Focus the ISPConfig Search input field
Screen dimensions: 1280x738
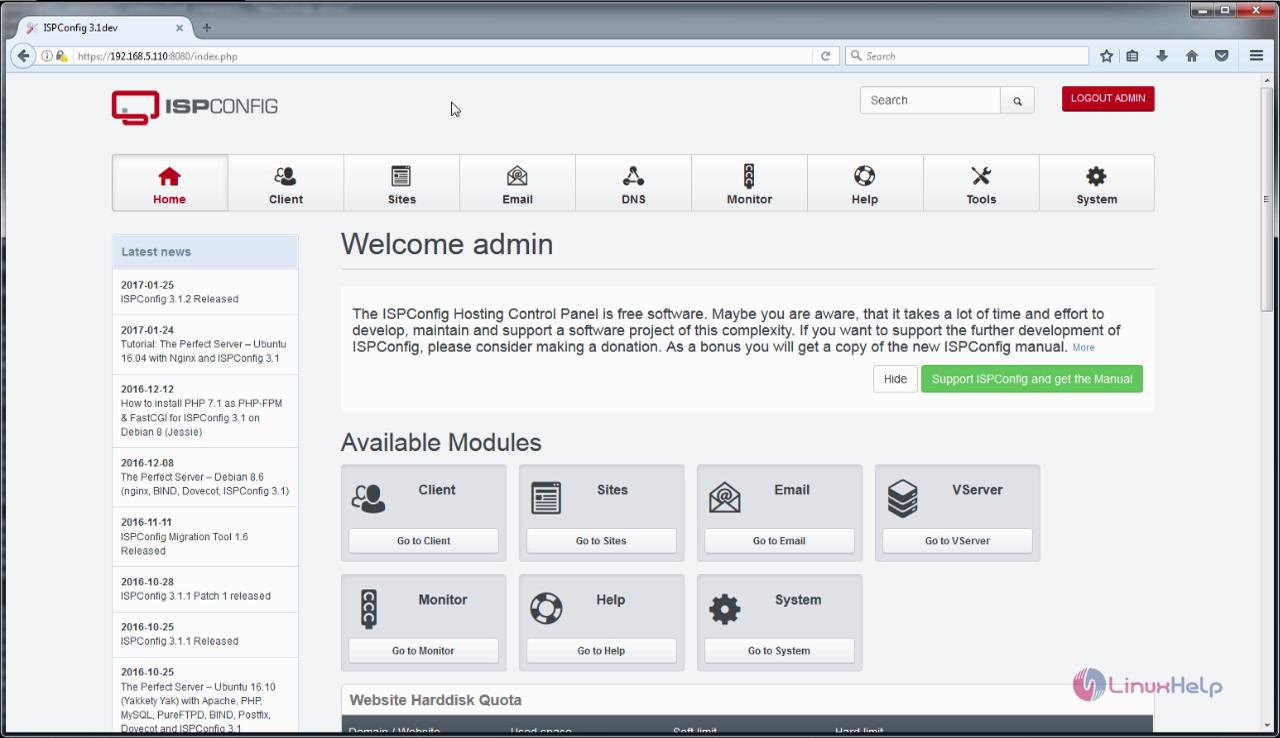click(x=930, y=100)
